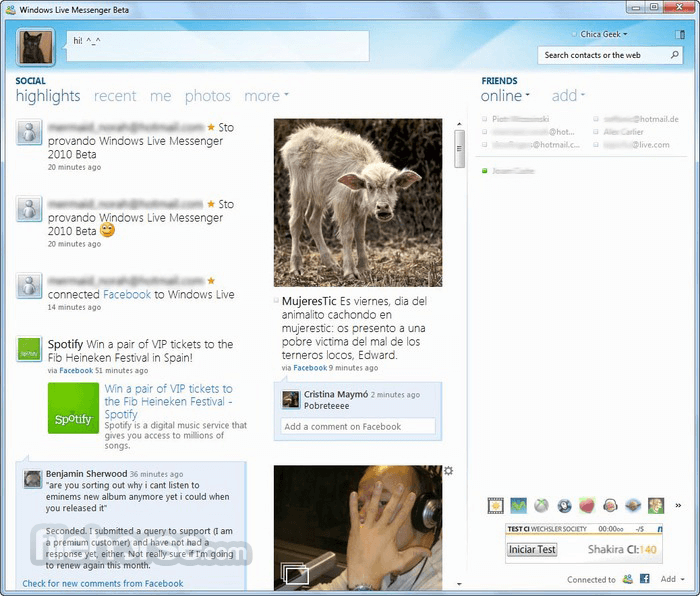
Task: Click the blue mouse globe icon
Action: [x=564, y=506]
